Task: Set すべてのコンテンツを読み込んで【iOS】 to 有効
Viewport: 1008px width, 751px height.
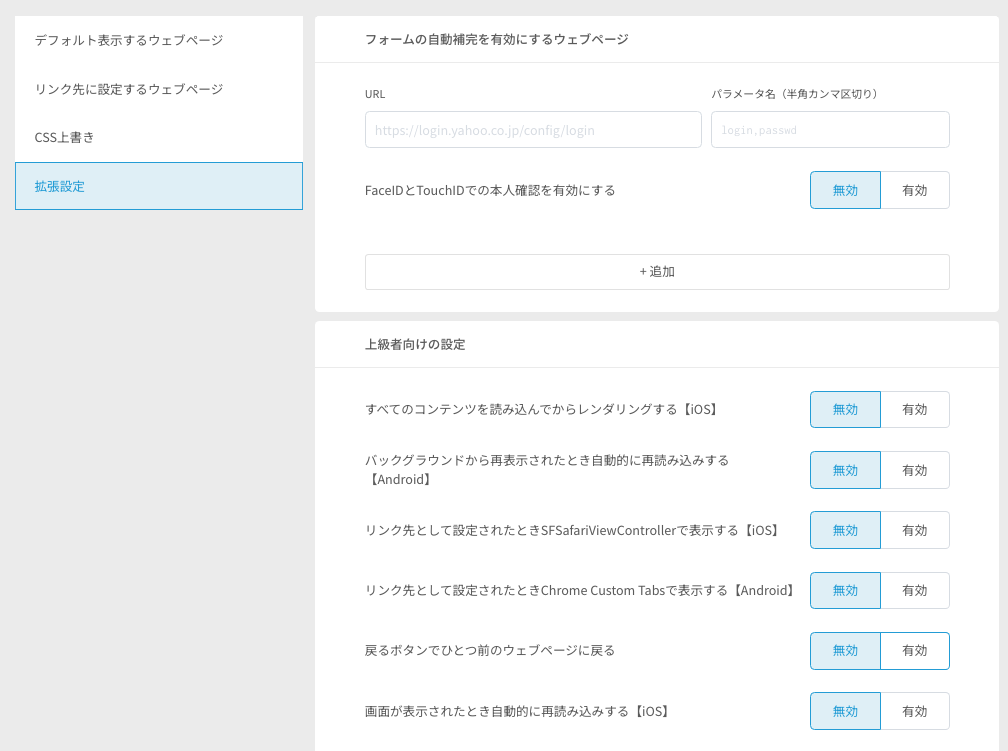Action: pyautogui.click(x=915, y=410)
